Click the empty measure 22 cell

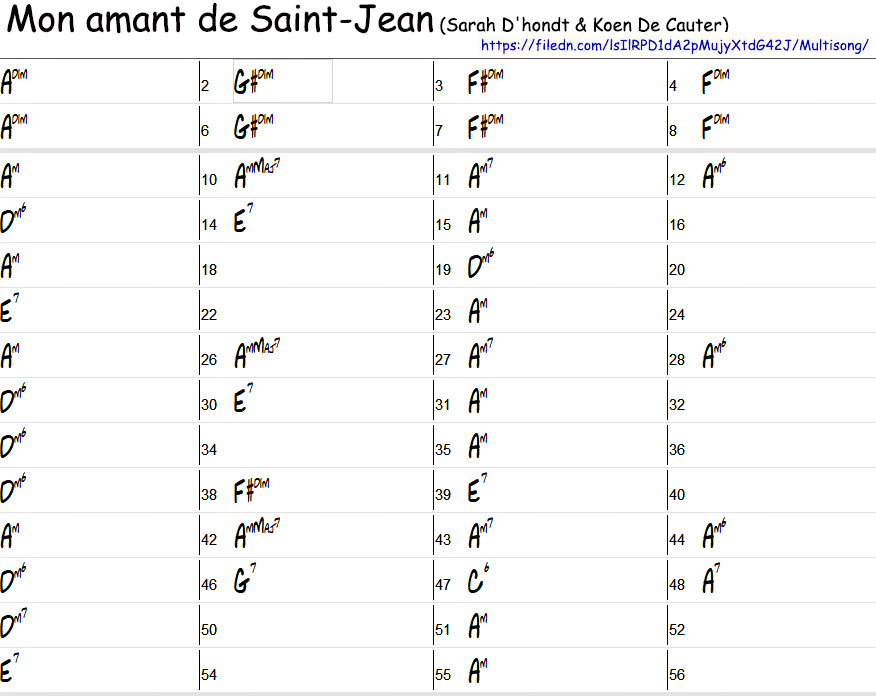316,312
